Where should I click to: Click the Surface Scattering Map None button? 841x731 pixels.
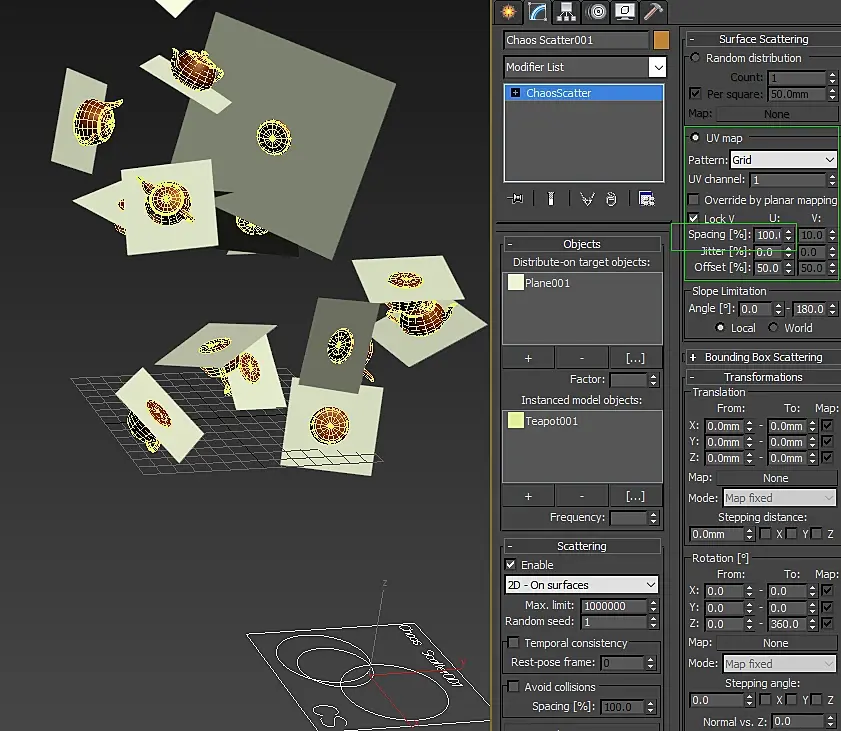click(x=776, y=114)
